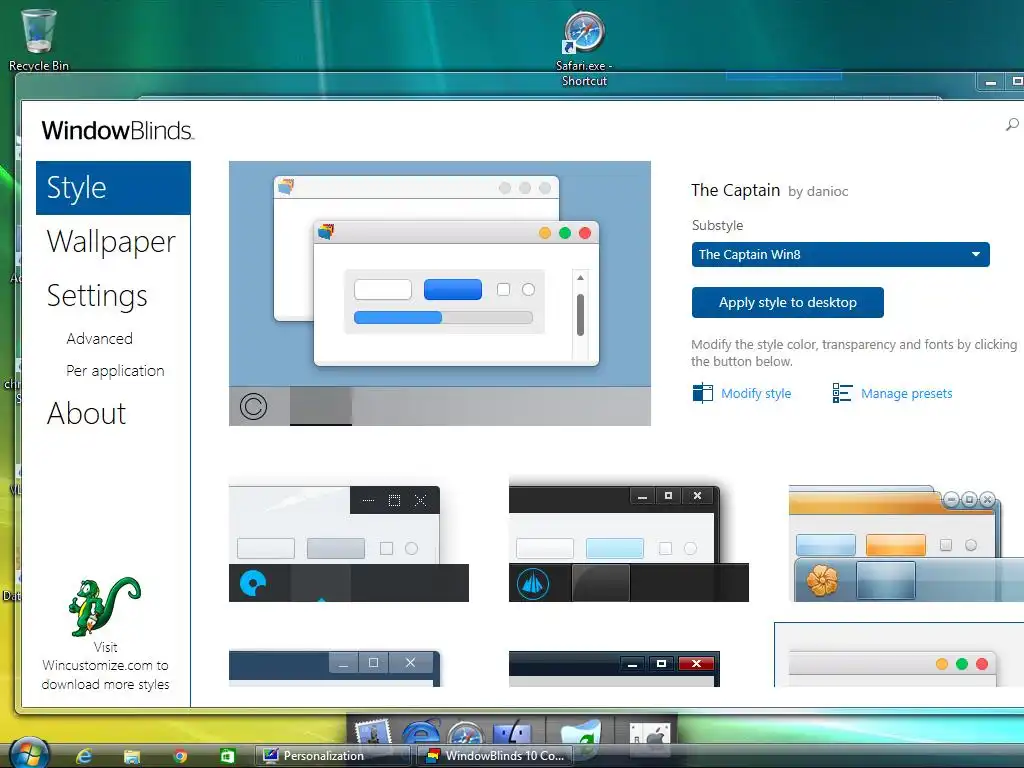
Task: Open the About section
Action: pyautogui.click(x=86, y=413)
